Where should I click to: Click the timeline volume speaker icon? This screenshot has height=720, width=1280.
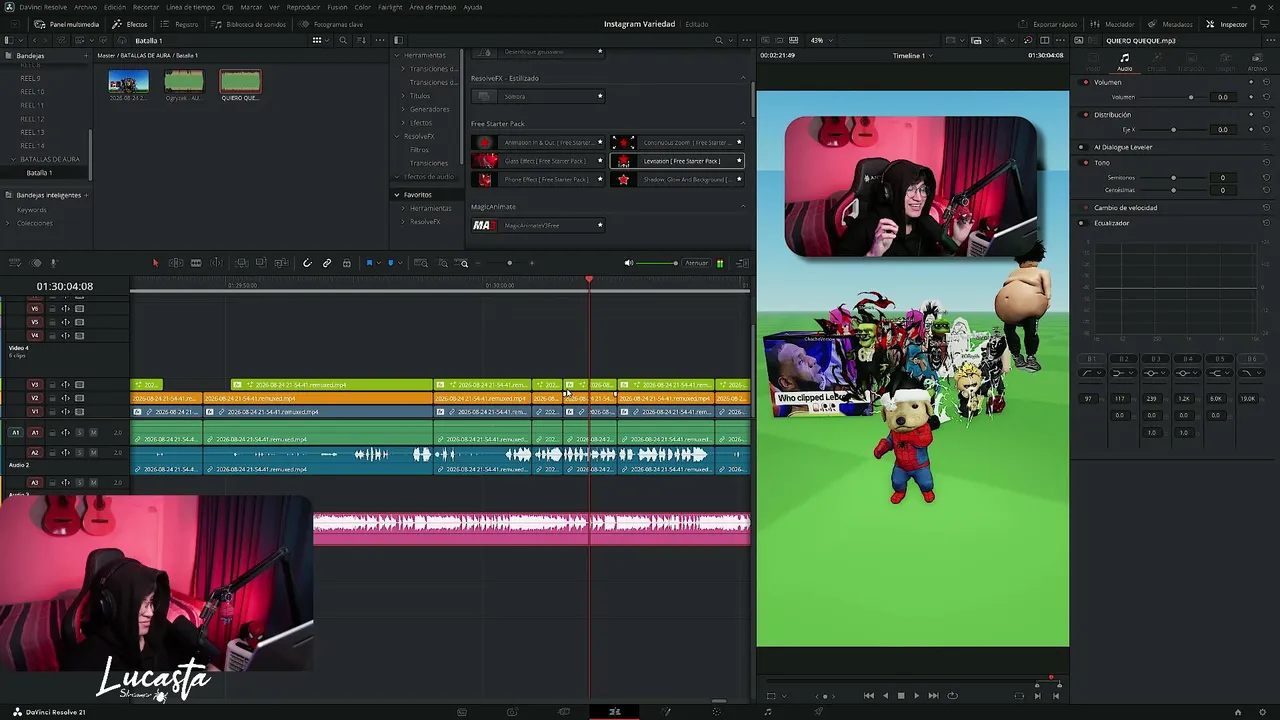pyautogui.click(x=629, y=263)
